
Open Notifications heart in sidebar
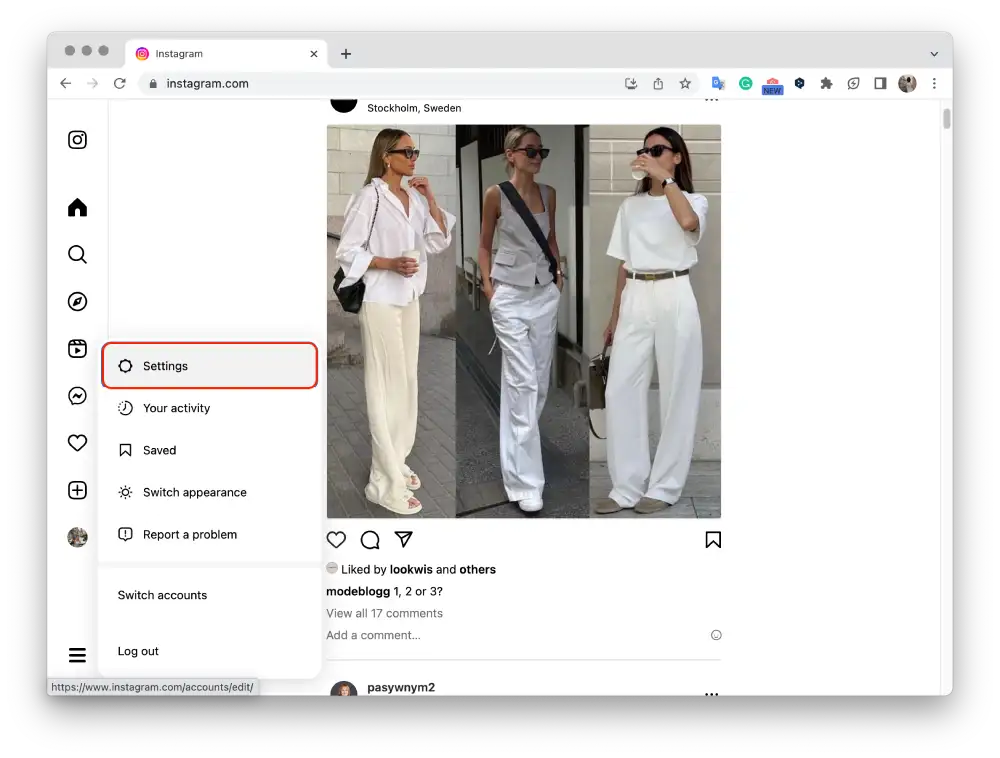[77, 442]
